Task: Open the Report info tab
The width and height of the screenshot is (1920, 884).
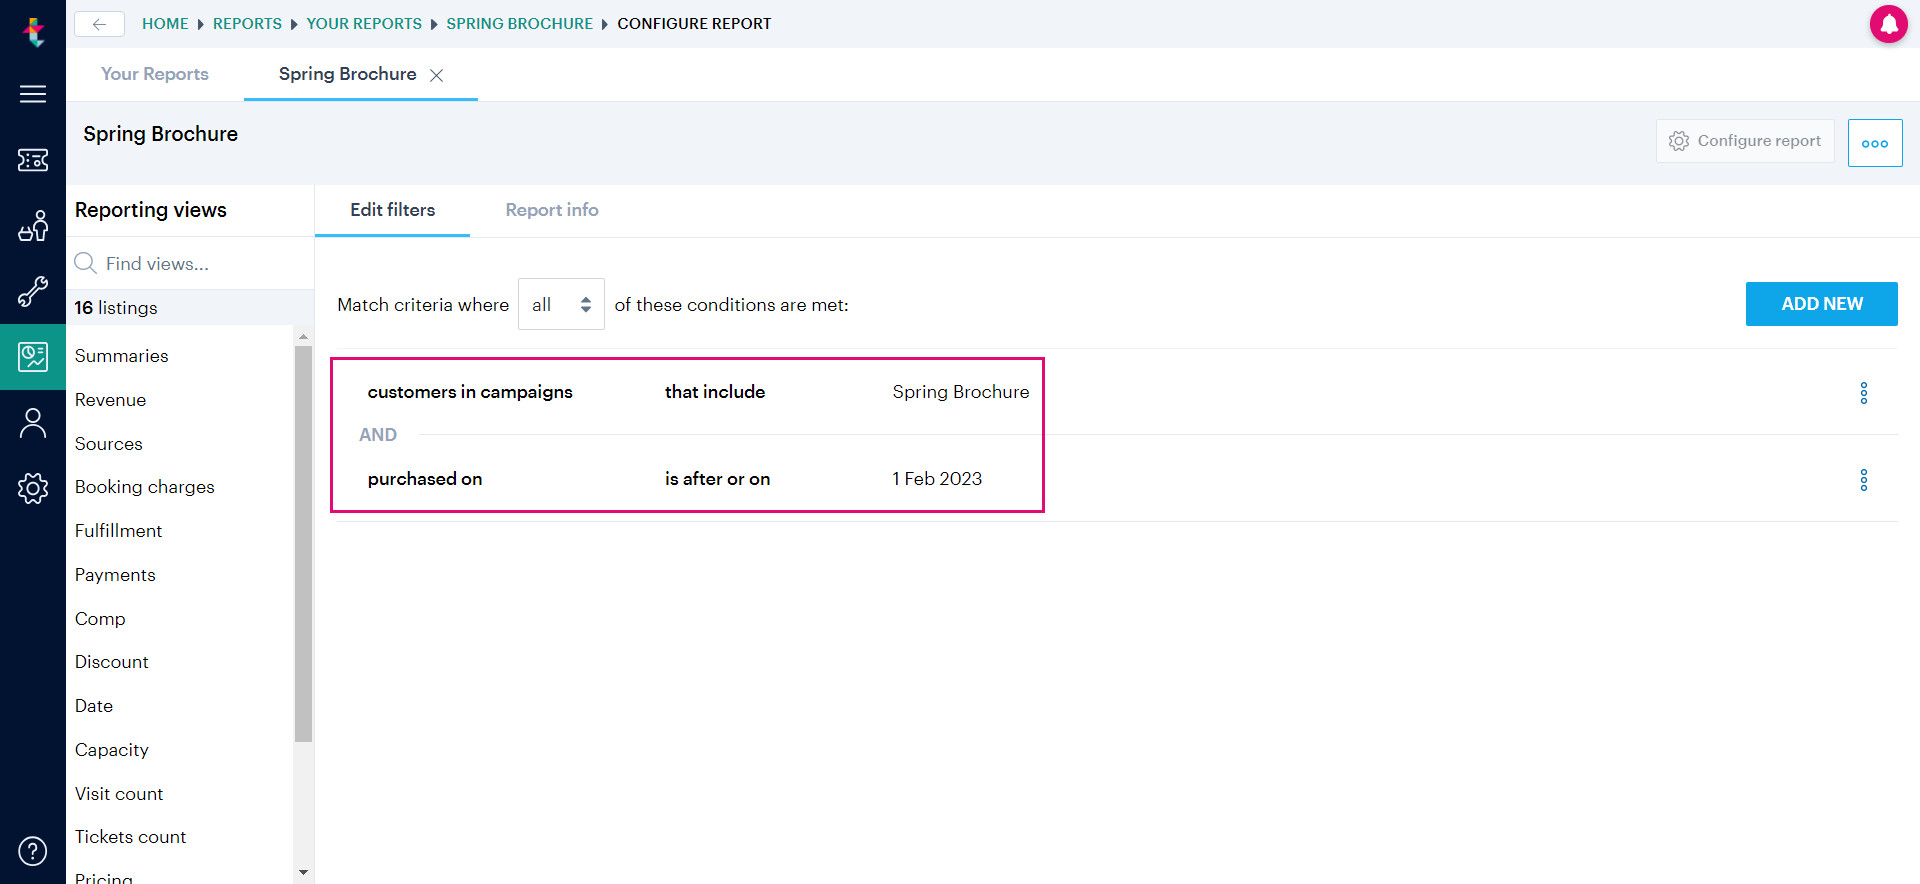Action: (x=552, y=210)
